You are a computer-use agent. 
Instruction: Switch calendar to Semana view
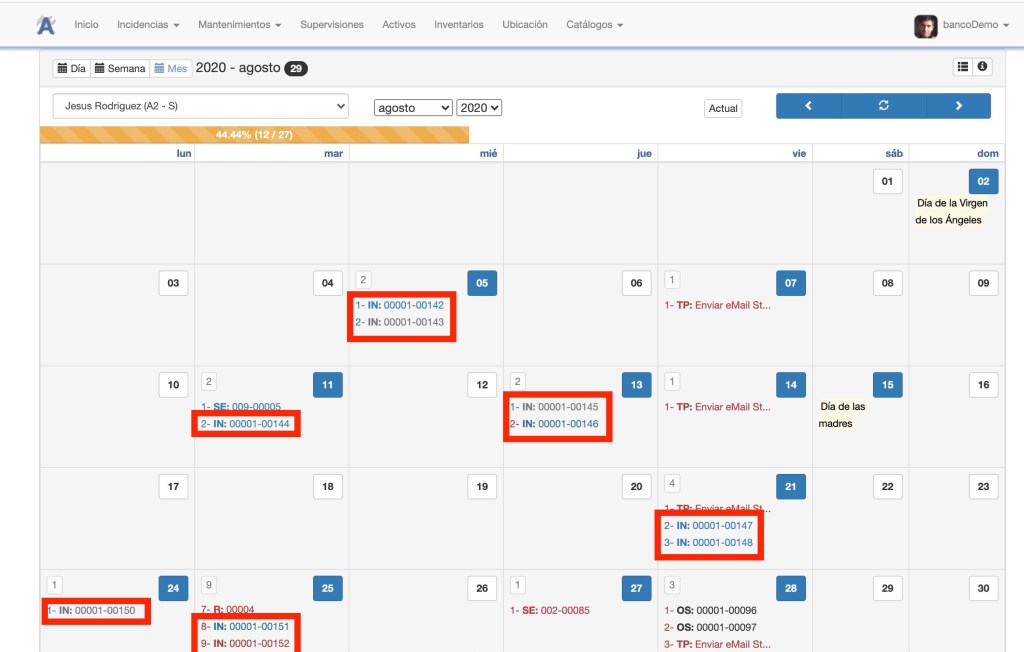(120, 69)
